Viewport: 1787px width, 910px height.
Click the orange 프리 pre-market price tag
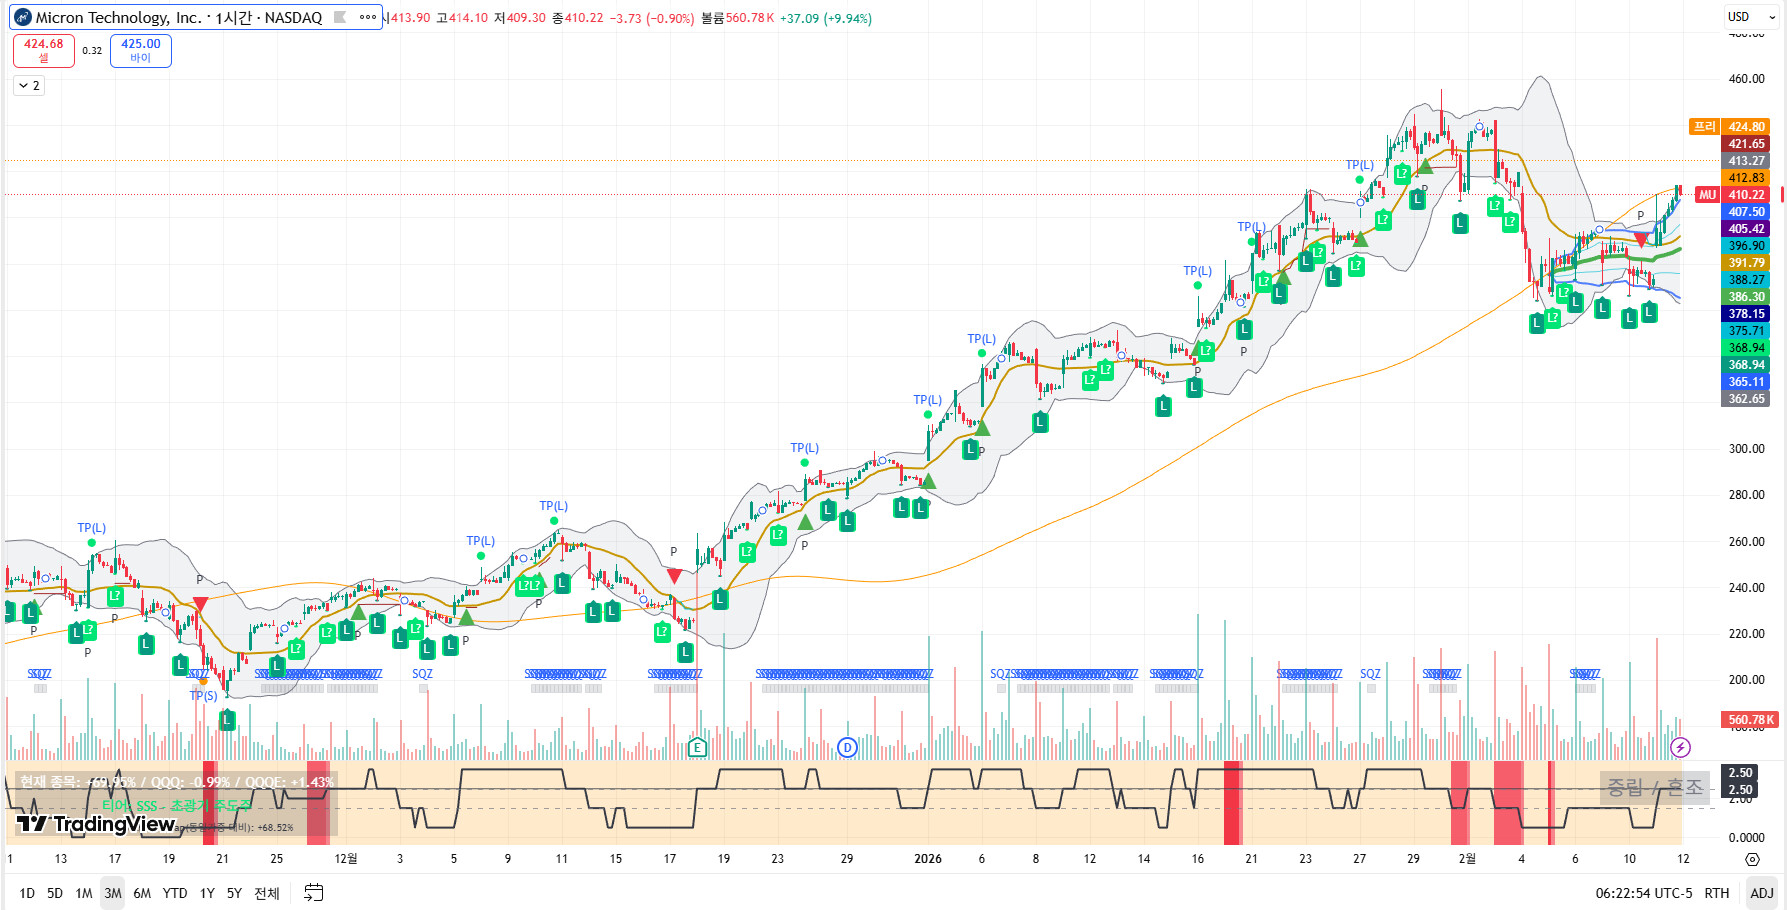tap(1704, 126)
